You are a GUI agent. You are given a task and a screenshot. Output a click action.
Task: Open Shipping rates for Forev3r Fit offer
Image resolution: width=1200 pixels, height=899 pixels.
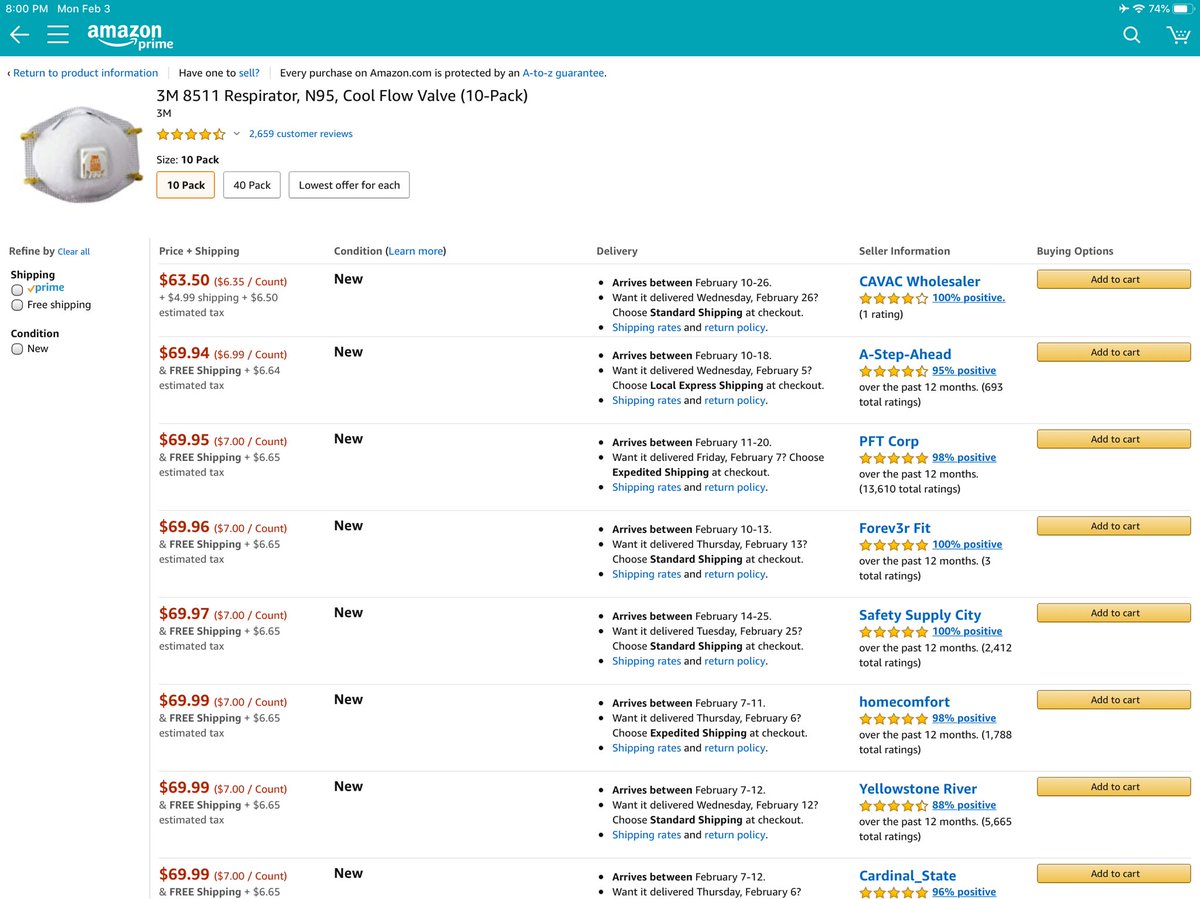pyautogui.click(x=646, y=575)
